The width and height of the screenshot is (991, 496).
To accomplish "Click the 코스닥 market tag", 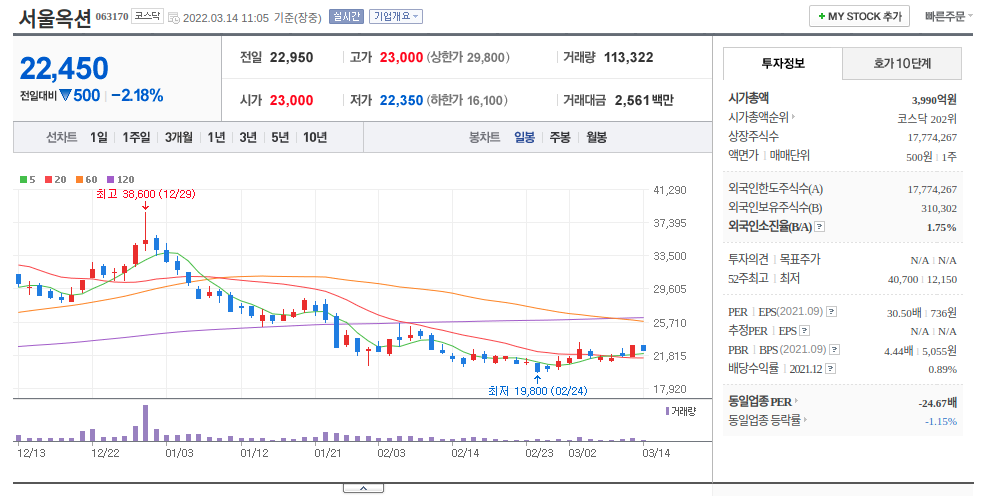I will click(147, 16).
